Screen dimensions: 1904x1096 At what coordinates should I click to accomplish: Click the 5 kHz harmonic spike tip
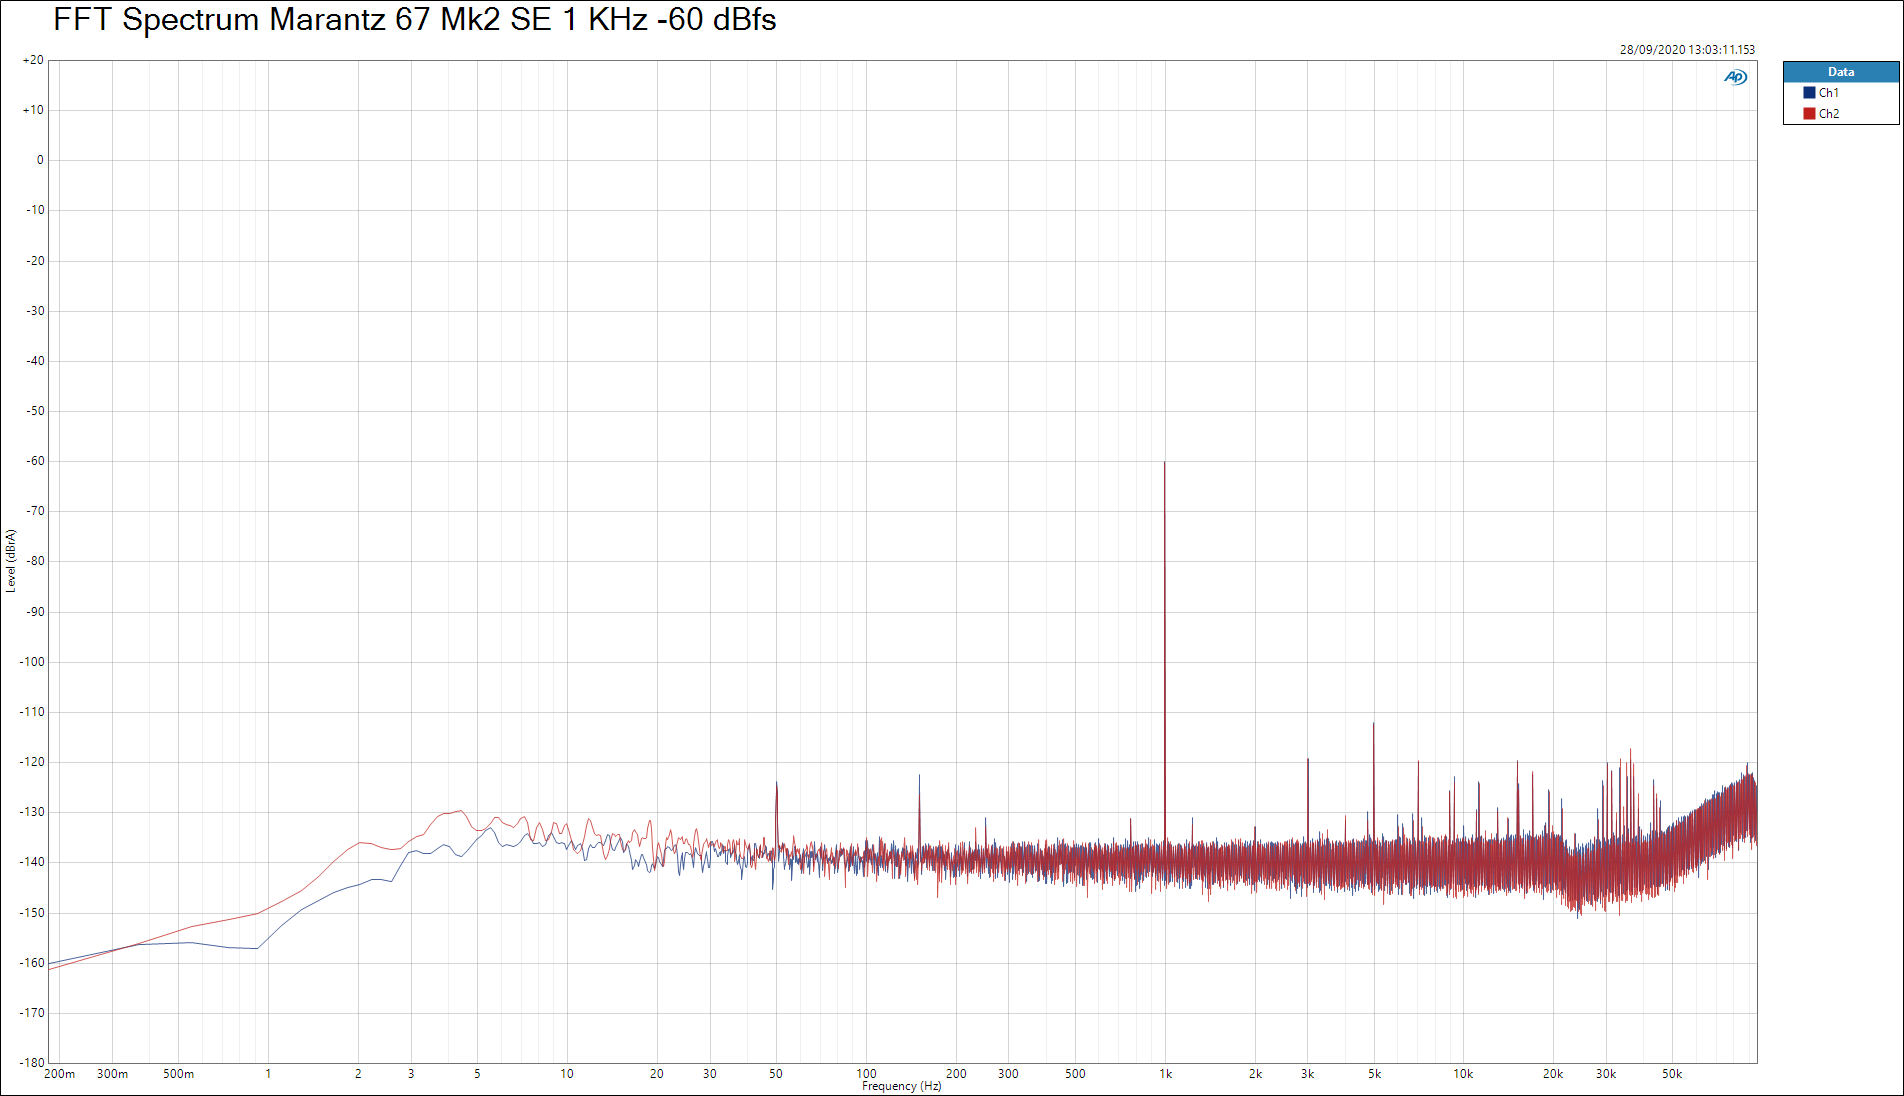(x=1373, y=724)
